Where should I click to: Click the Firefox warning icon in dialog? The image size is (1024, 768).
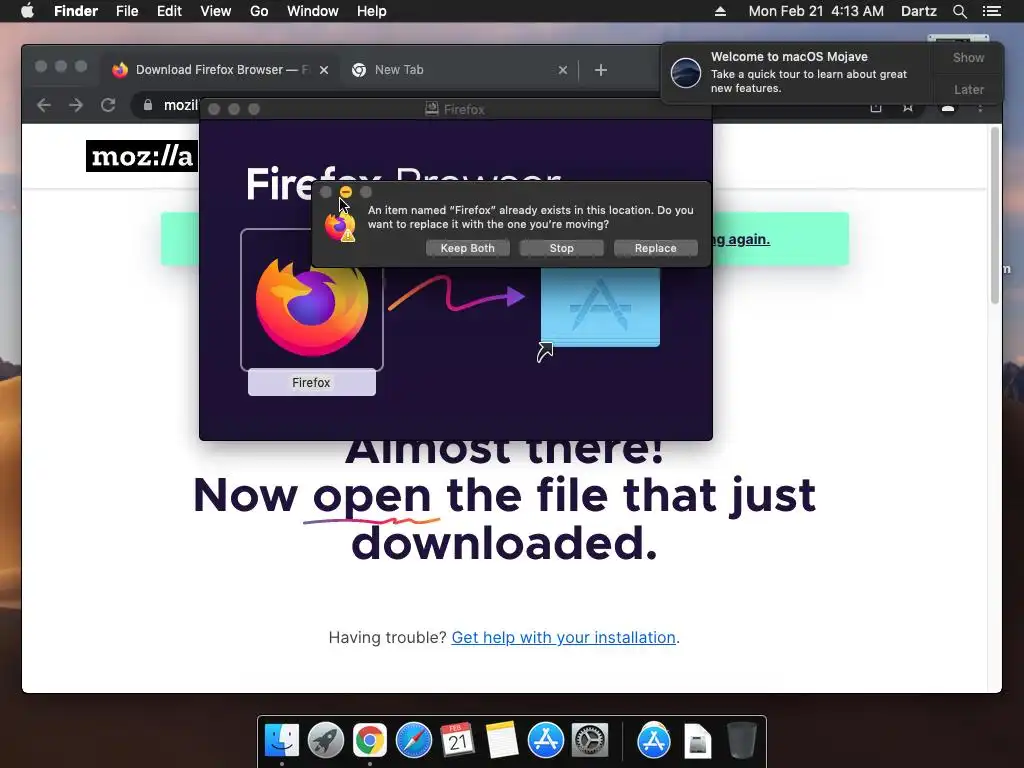click(340, 227)
